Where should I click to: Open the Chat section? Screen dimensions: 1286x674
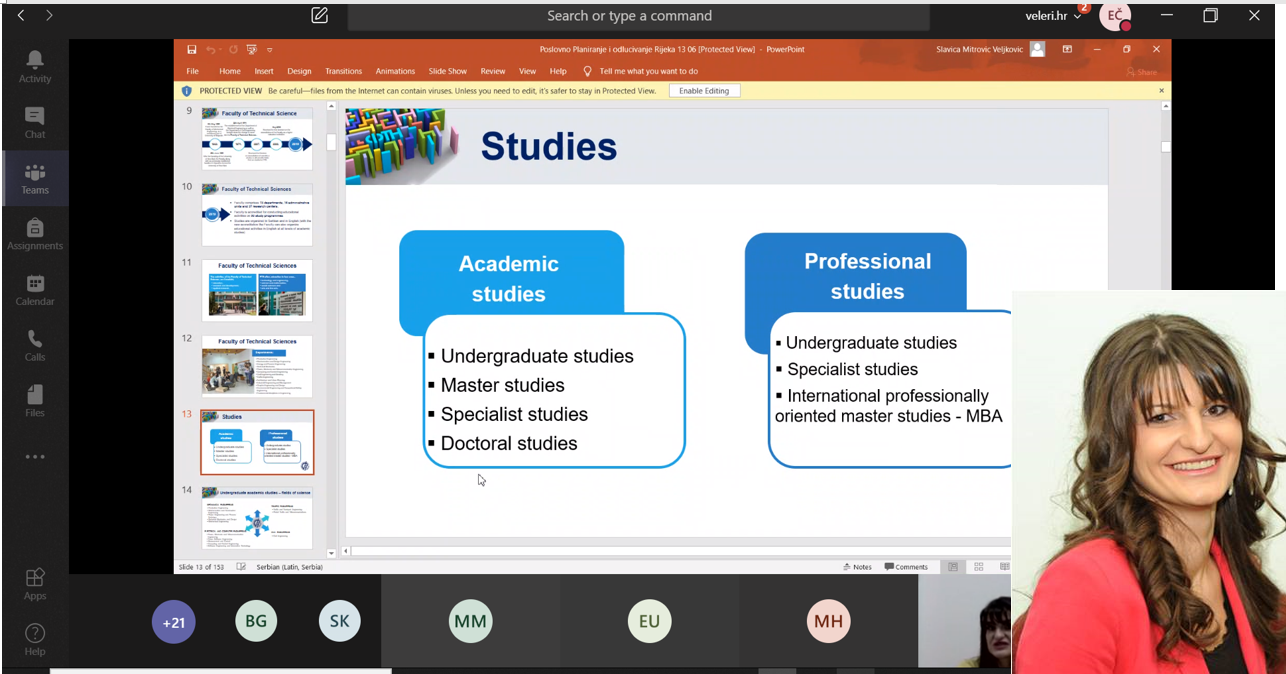[35, 122]
